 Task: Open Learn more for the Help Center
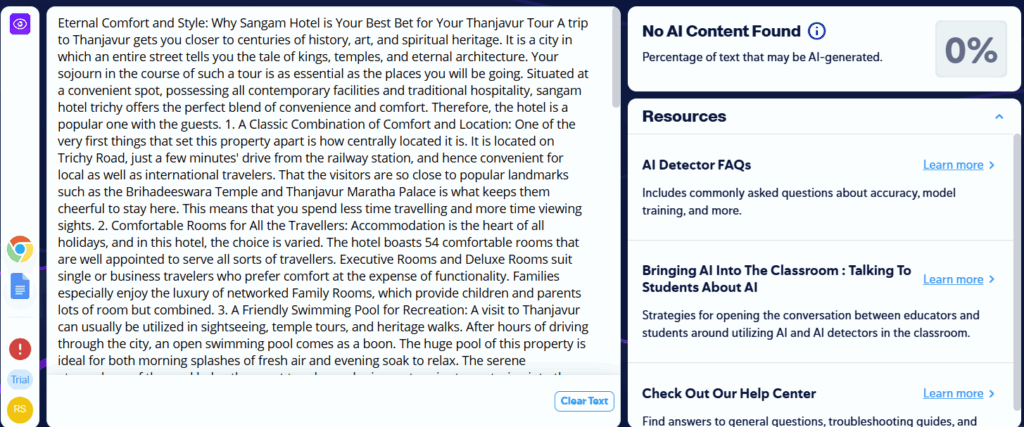[953, 394]
